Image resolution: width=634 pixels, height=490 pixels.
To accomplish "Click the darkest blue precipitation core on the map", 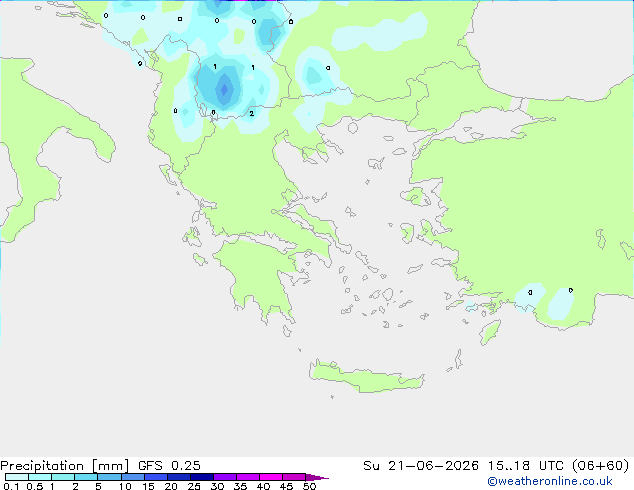I will pyautogui.click(x=224, y=89).
